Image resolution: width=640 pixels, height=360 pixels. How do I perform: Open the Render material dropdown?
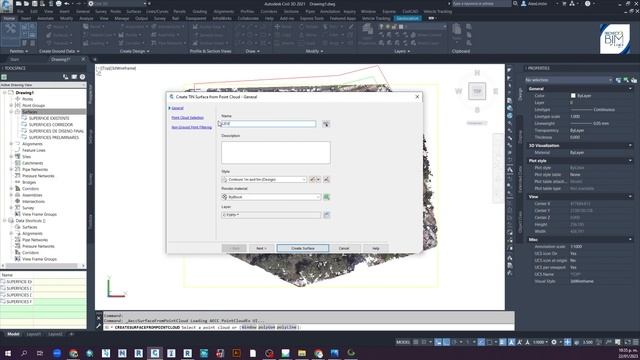coord(271,197)
